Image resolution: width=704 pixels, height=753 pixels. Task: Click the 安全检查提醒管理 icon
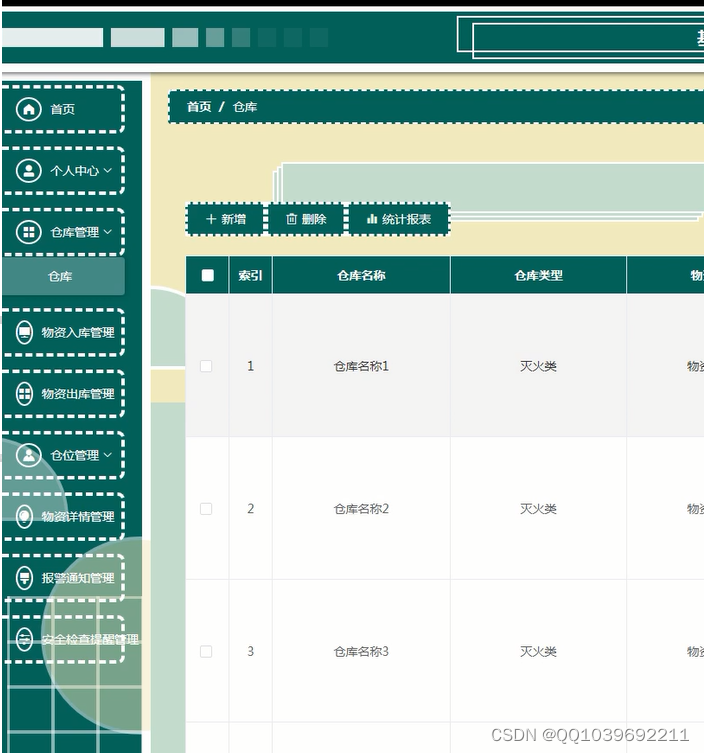tap(24, 640)
